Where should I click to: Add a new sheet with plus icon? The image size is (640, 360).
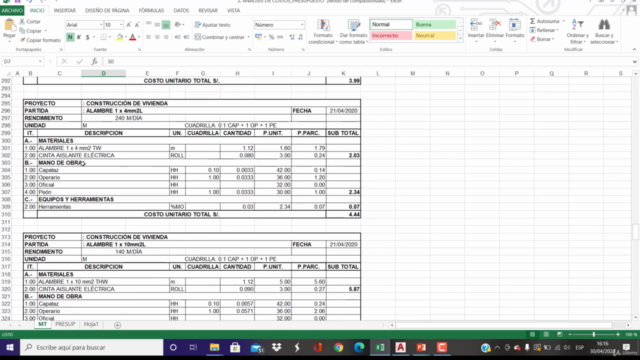tap(118, 325)
